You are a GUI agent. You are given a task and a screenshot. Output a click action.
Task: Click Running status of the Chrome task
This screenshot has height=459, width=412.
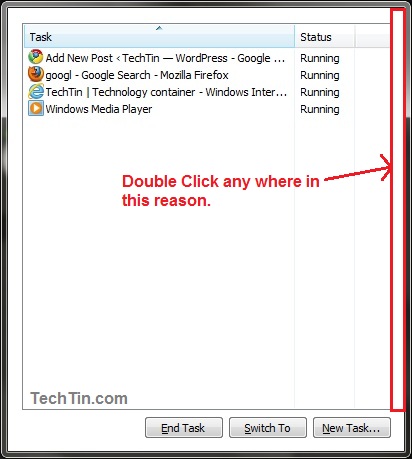(x=320, y=58)
